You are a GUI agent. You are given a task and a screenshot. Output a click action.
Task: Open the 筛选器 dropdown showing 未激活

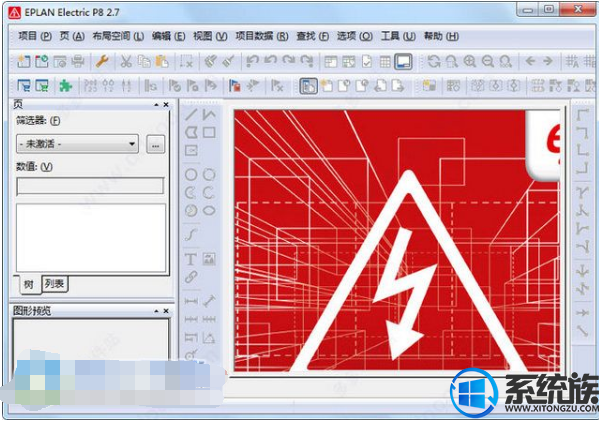(77, 144)
